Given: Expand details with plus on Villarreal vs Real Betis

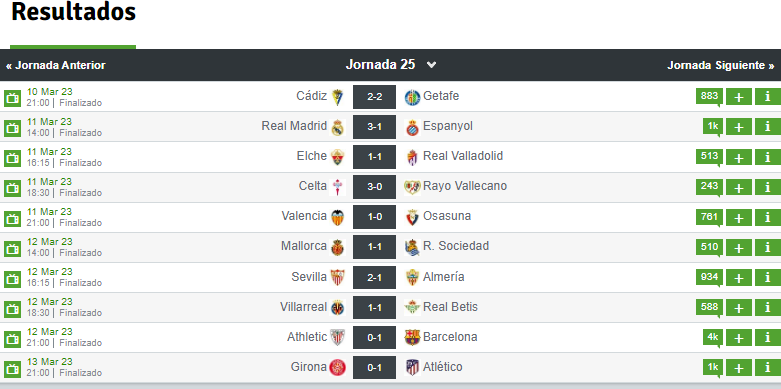Looking at the screenshot, I should click(739, 308).
